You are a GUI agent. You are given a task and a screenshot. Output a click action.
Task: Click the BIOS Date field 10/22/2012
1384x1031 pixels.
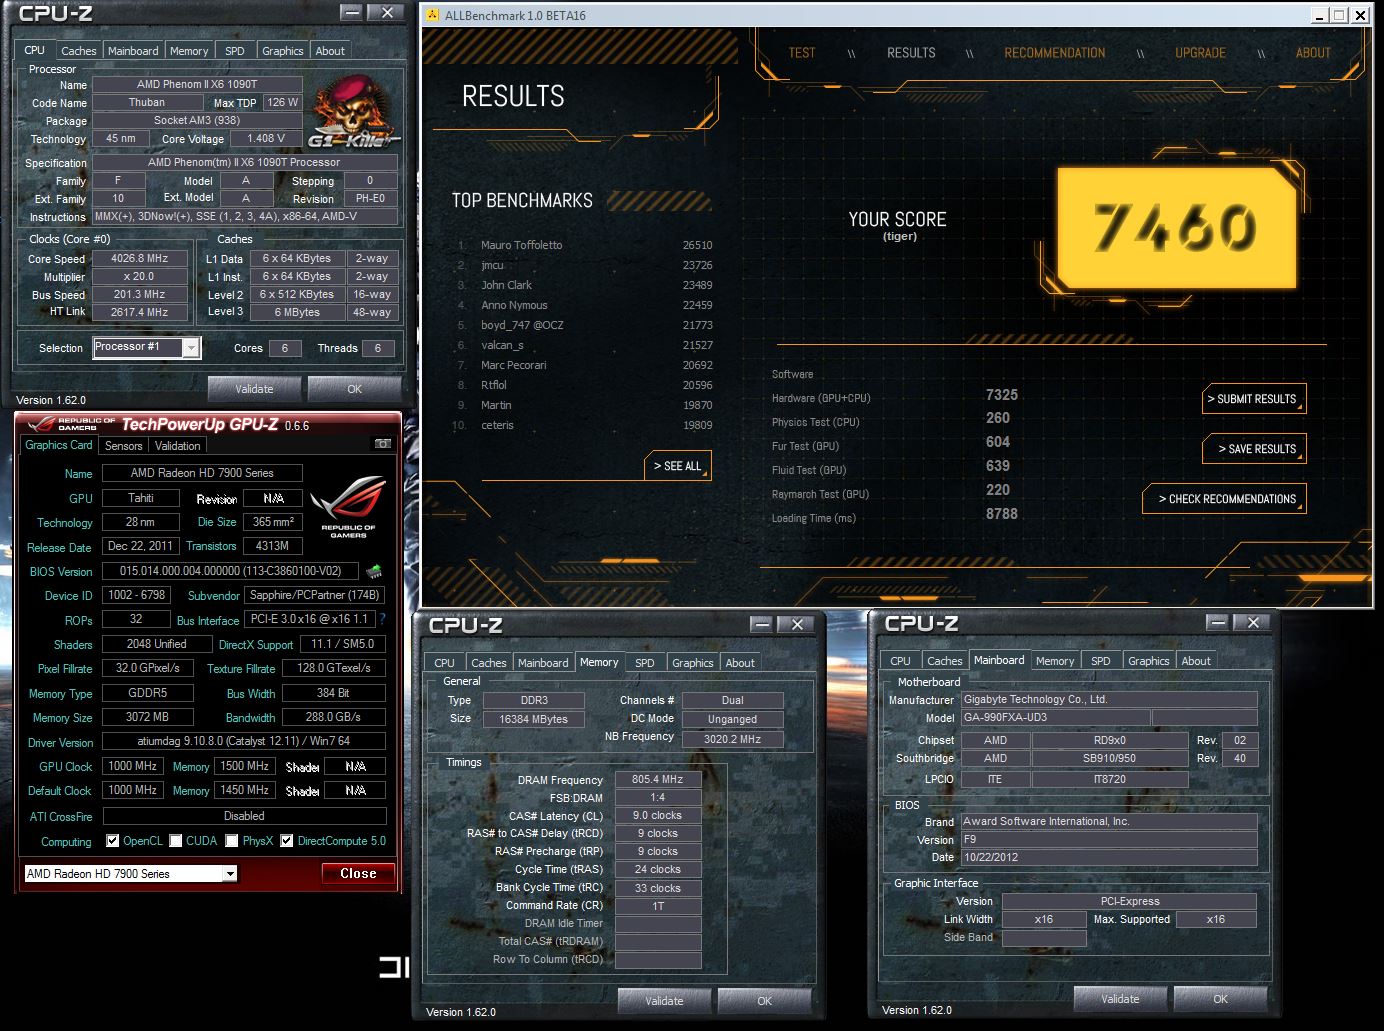[x=1109, y=857]
